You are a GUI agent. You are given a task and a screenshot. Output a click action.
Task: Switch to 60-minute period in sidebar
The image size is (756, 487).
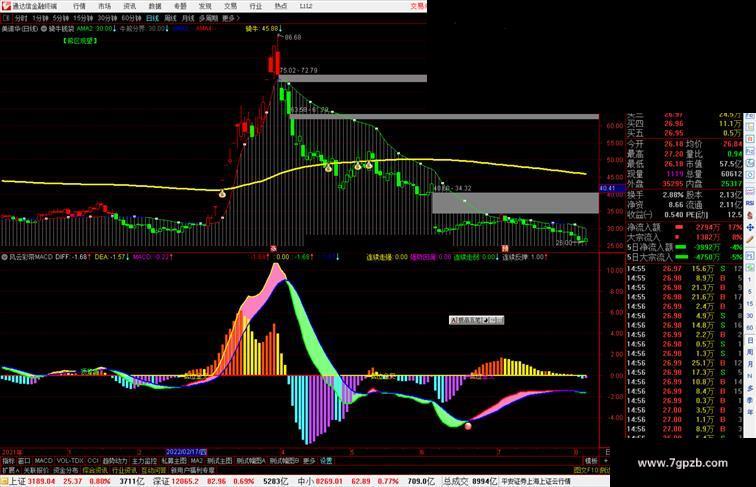pos(750,328)
